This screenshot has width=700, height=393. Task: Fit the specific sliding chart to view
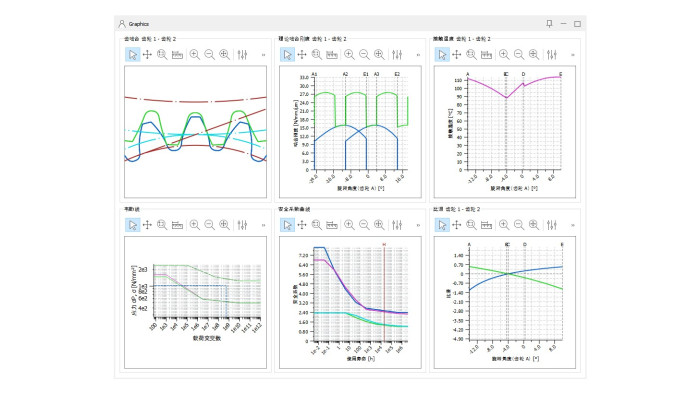point(534,225)
